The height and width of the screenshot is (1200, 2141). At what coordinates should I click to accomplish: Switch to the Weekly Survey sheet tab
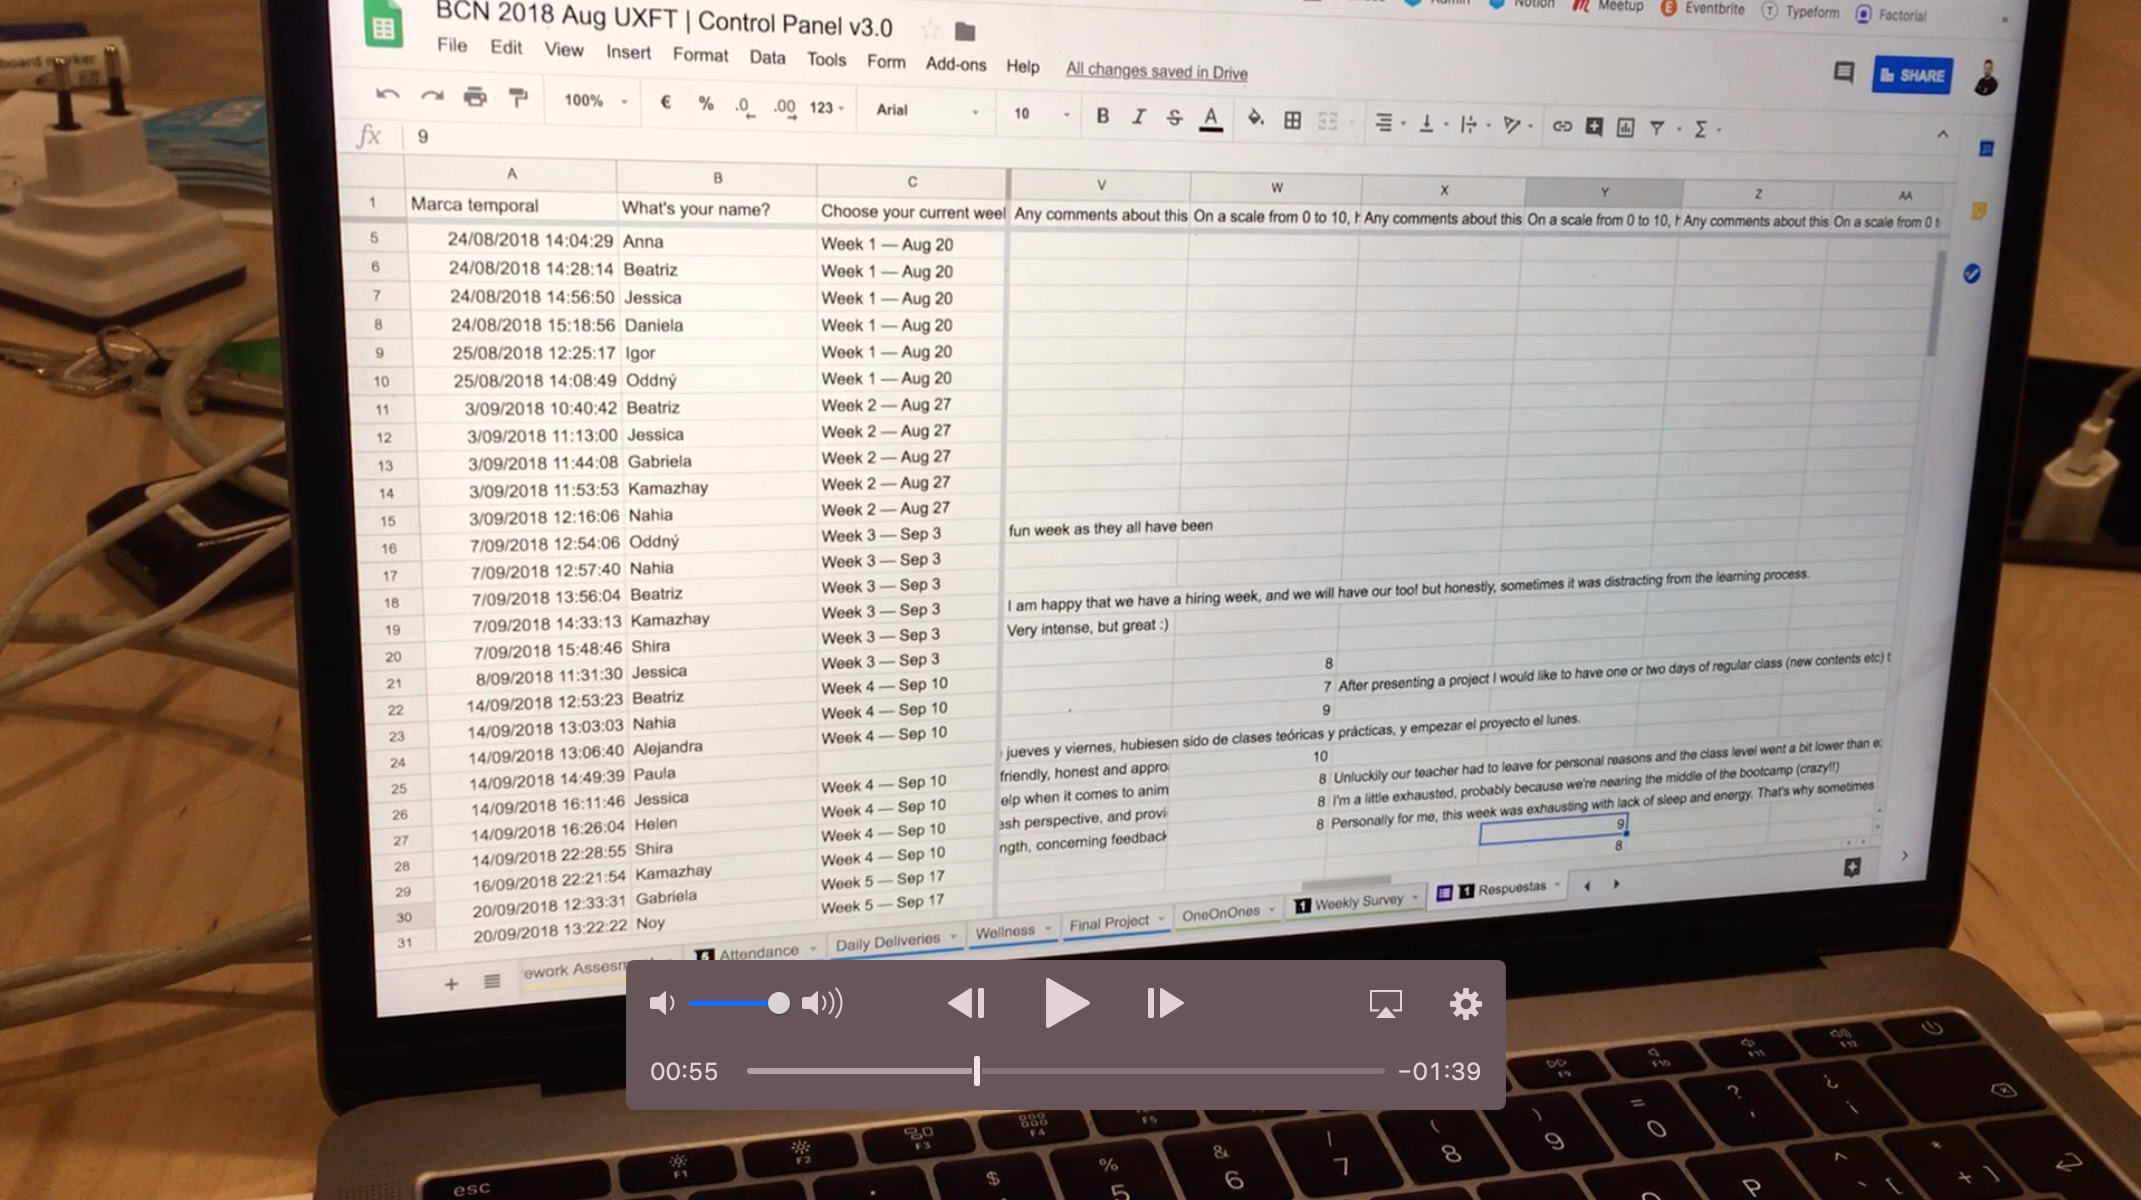pos(1358,902)
